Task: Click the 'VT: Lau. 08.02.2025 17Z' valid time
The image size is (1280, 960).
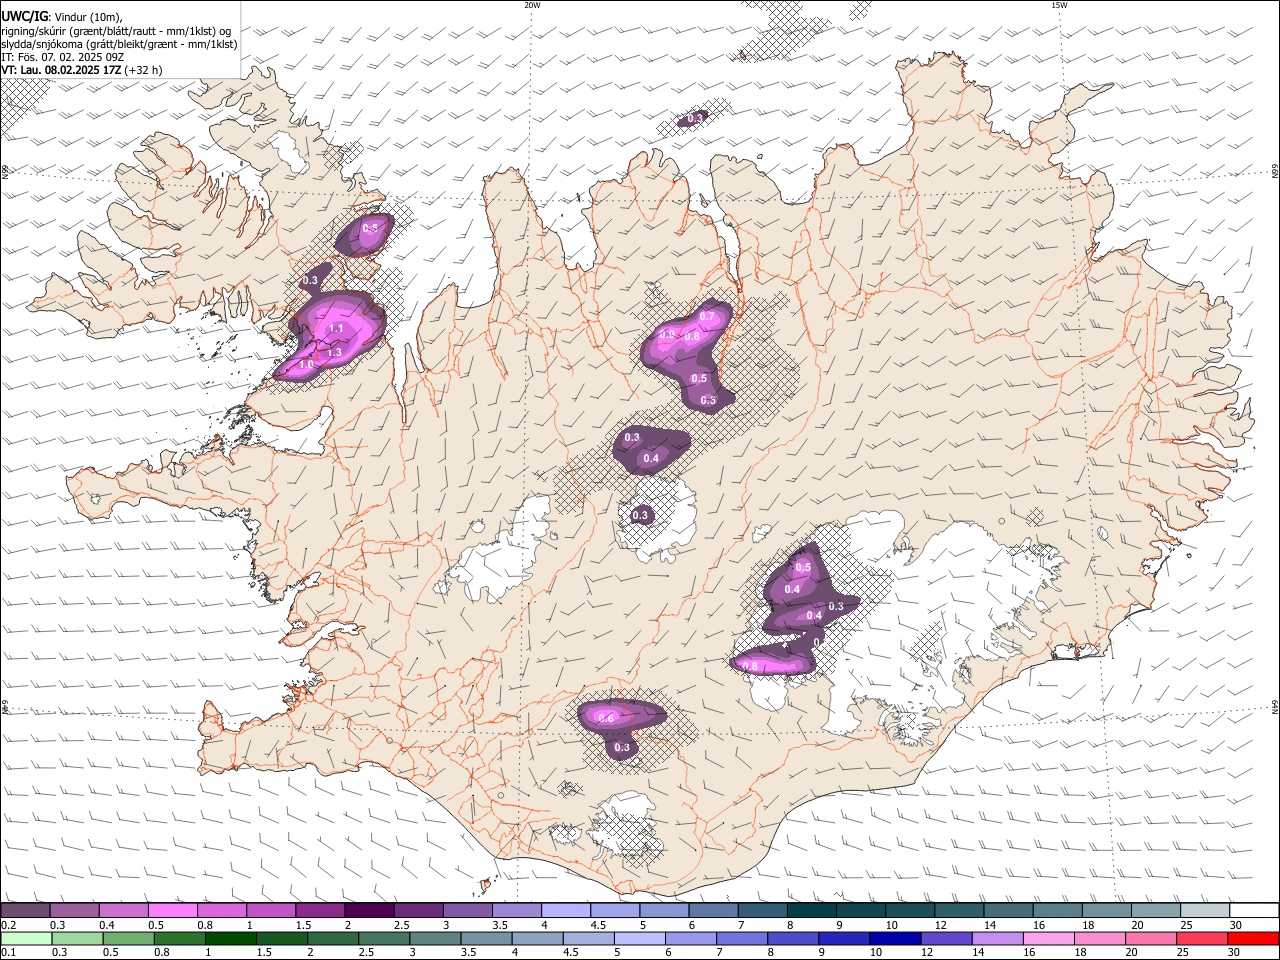Action: coord(61,70)
